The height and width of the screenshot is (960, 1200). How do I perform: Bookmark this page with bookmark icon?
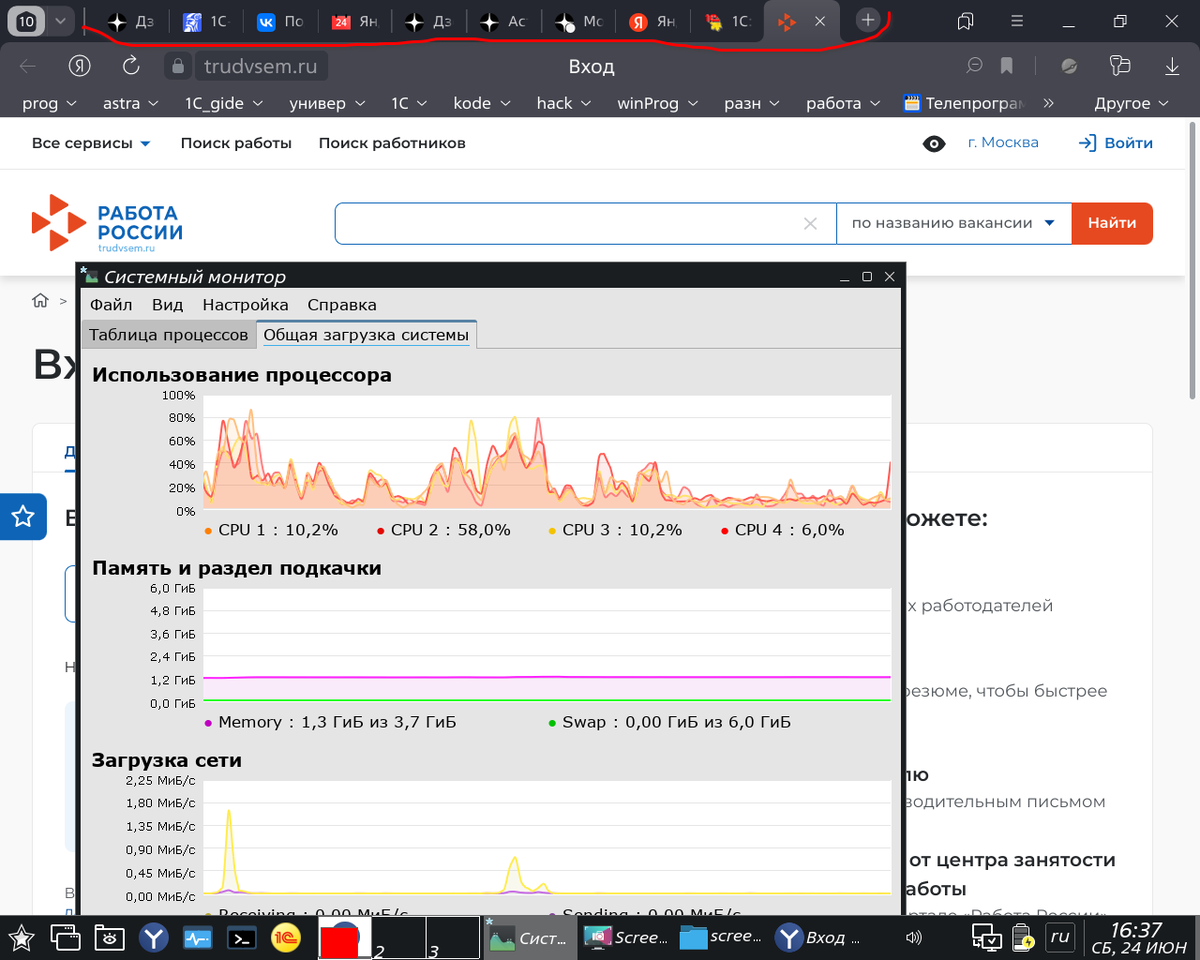coord(1007,66)
